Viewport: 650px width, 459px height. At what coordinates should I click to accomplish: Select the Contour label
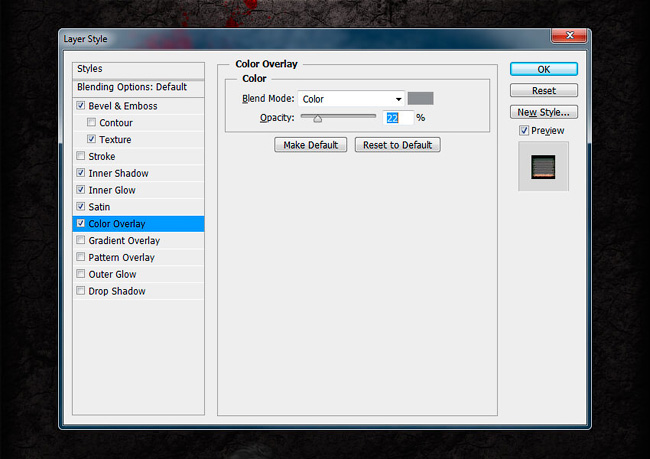tap(116, 123)
